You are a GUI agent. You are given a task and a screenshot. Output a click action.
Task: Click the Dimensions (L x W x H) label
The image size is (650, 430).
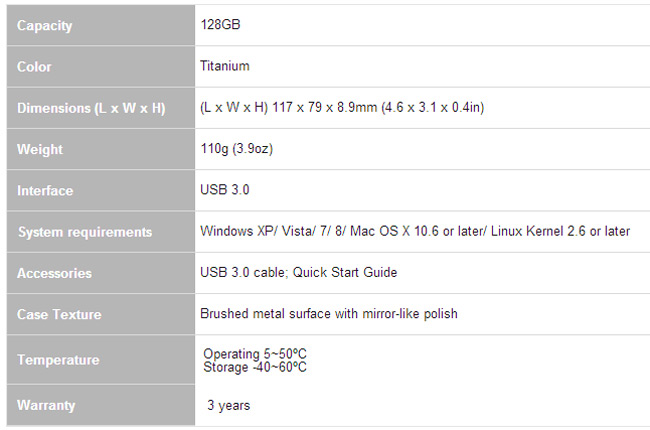pyautogui.click(x=91, y=108)
